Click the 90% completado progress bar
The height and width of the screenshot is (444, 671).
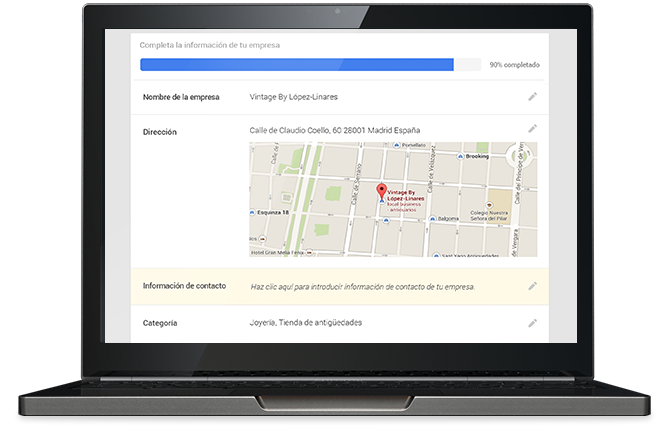[310, 65]
